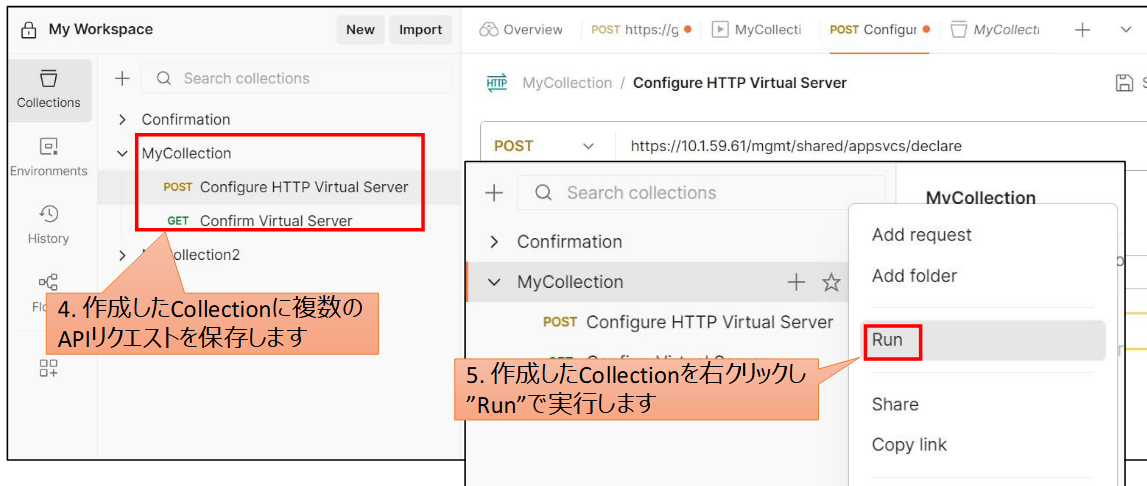The width and height of the screenshot is (1147, 486).
Task: Add a request with the MyCollection plus icon
Action: coord(796,283)
